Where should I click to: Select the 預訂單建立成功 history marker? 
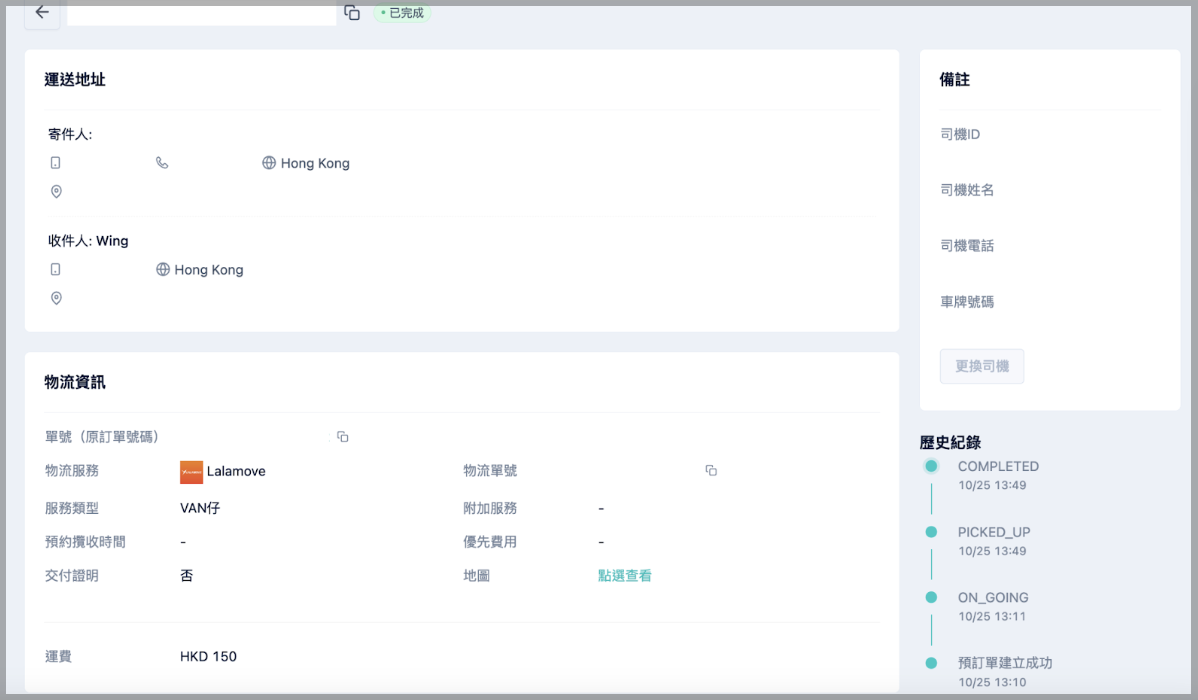(x=931, y=663)
